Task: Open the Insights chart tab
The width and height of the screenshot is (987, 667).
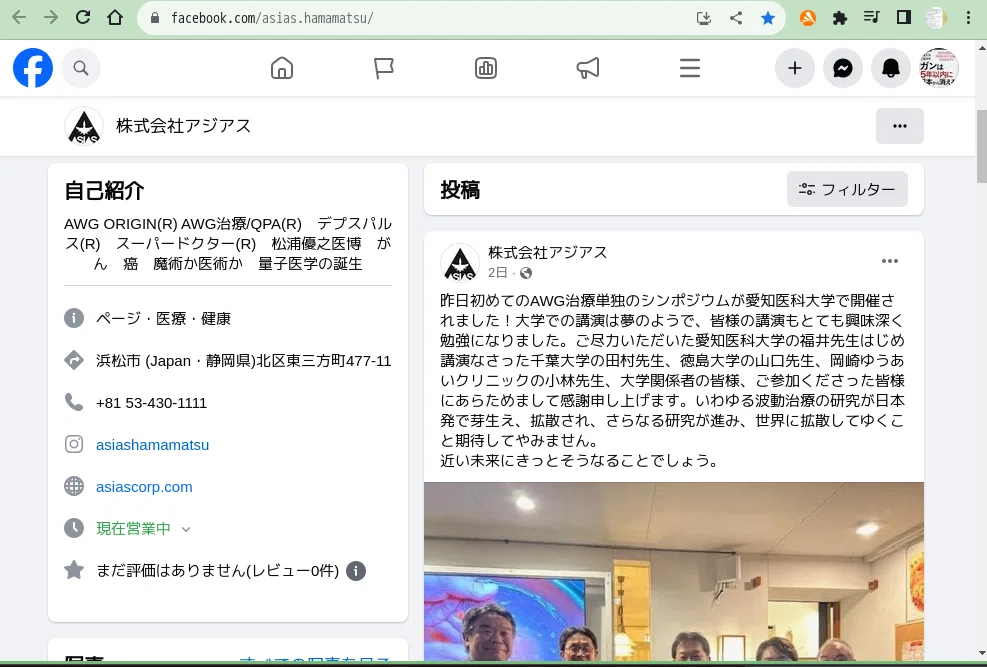Action: point(486,68)
